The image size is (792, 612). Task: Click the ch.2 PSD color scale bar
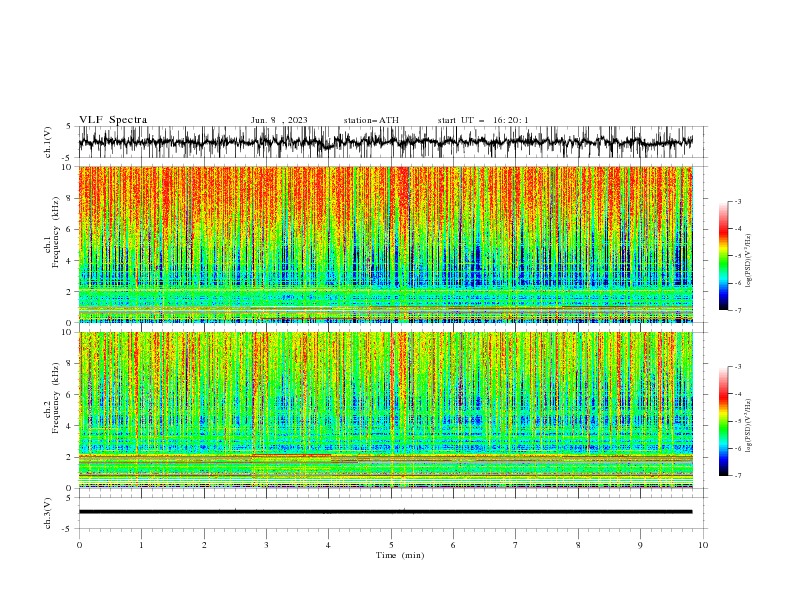(724, 421)
